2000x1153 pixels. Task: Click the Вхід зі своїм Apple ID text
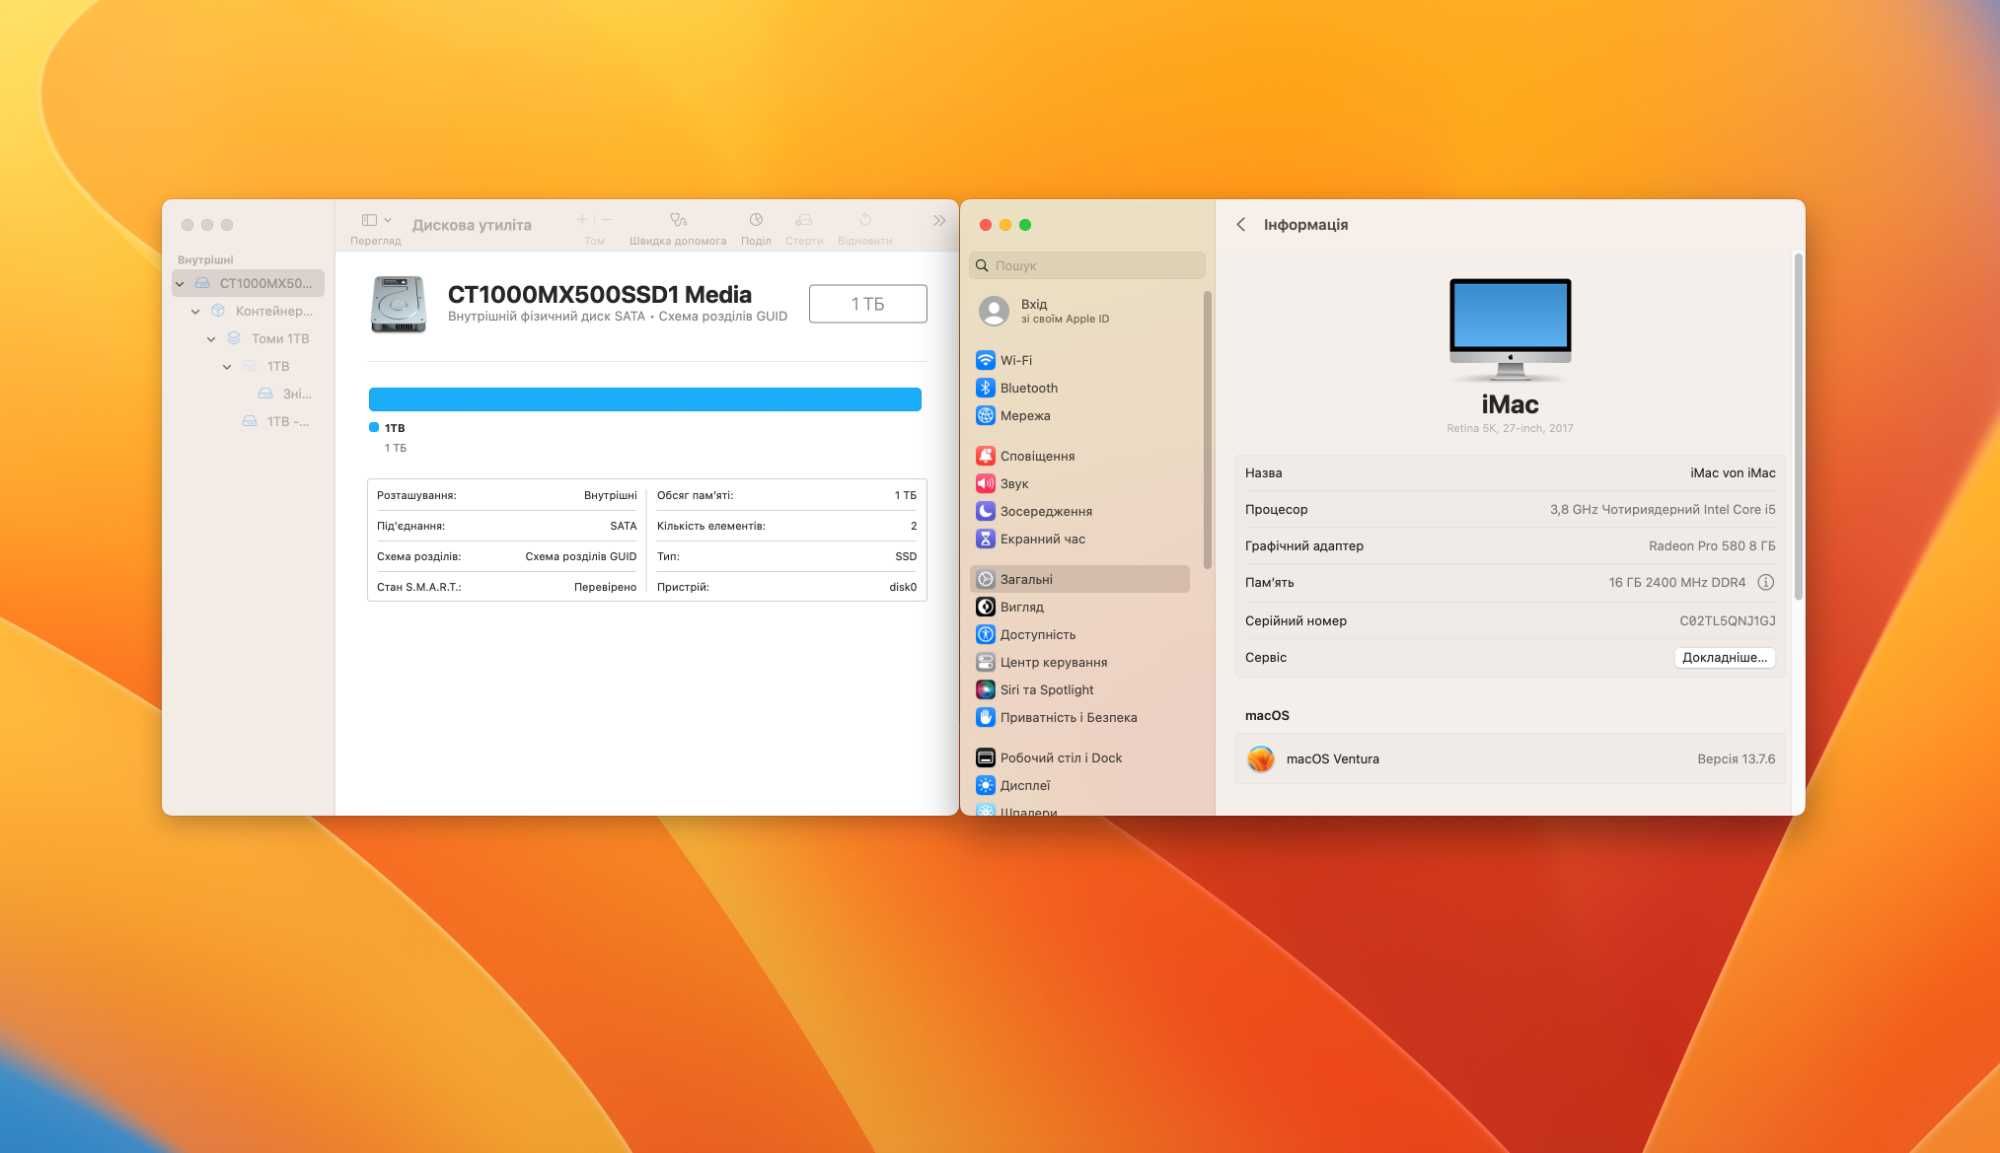pos(1064,311)
